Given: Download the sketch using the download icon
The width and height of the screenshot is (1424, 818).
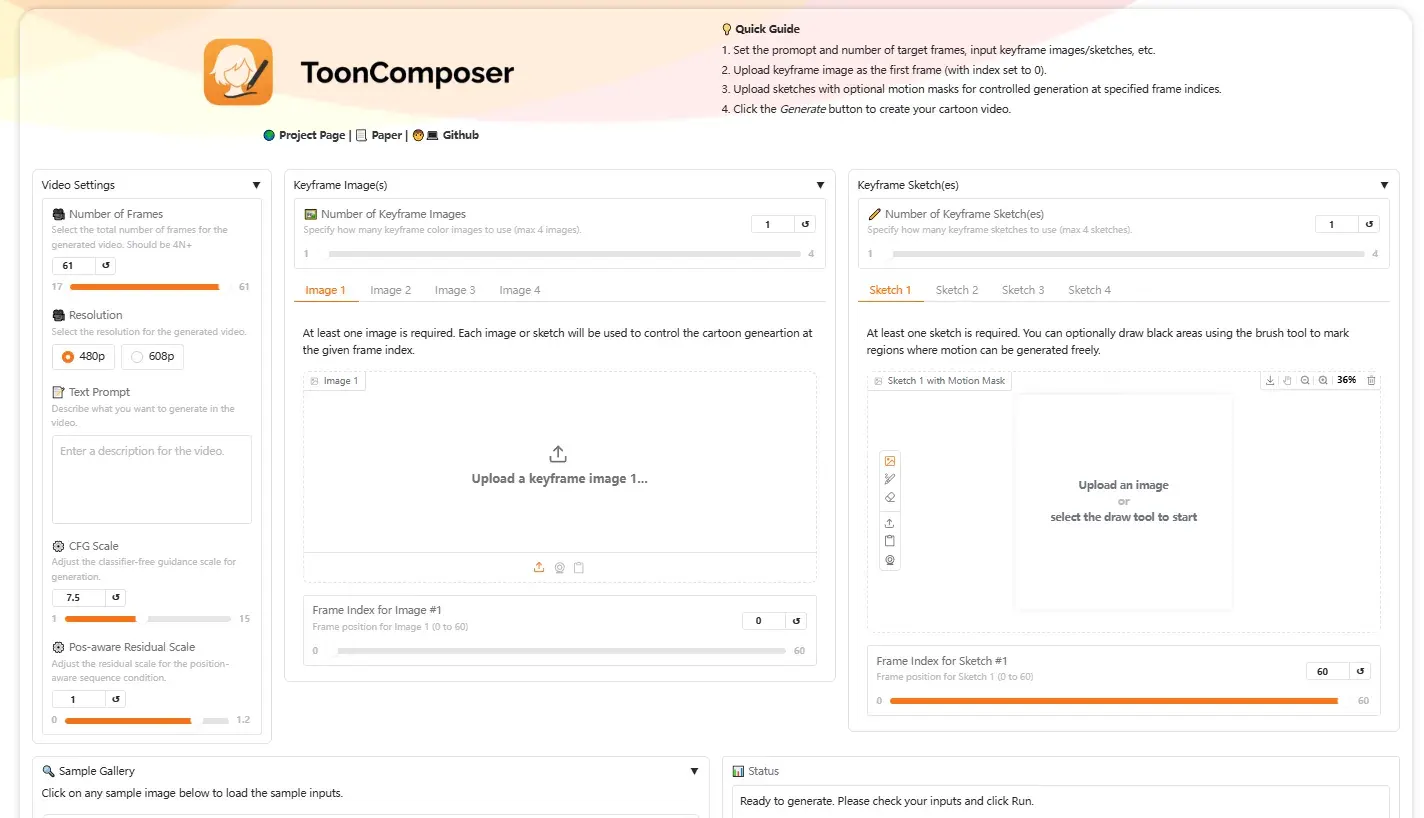Looking at the screenshot, I should [x=1270, y=381].
